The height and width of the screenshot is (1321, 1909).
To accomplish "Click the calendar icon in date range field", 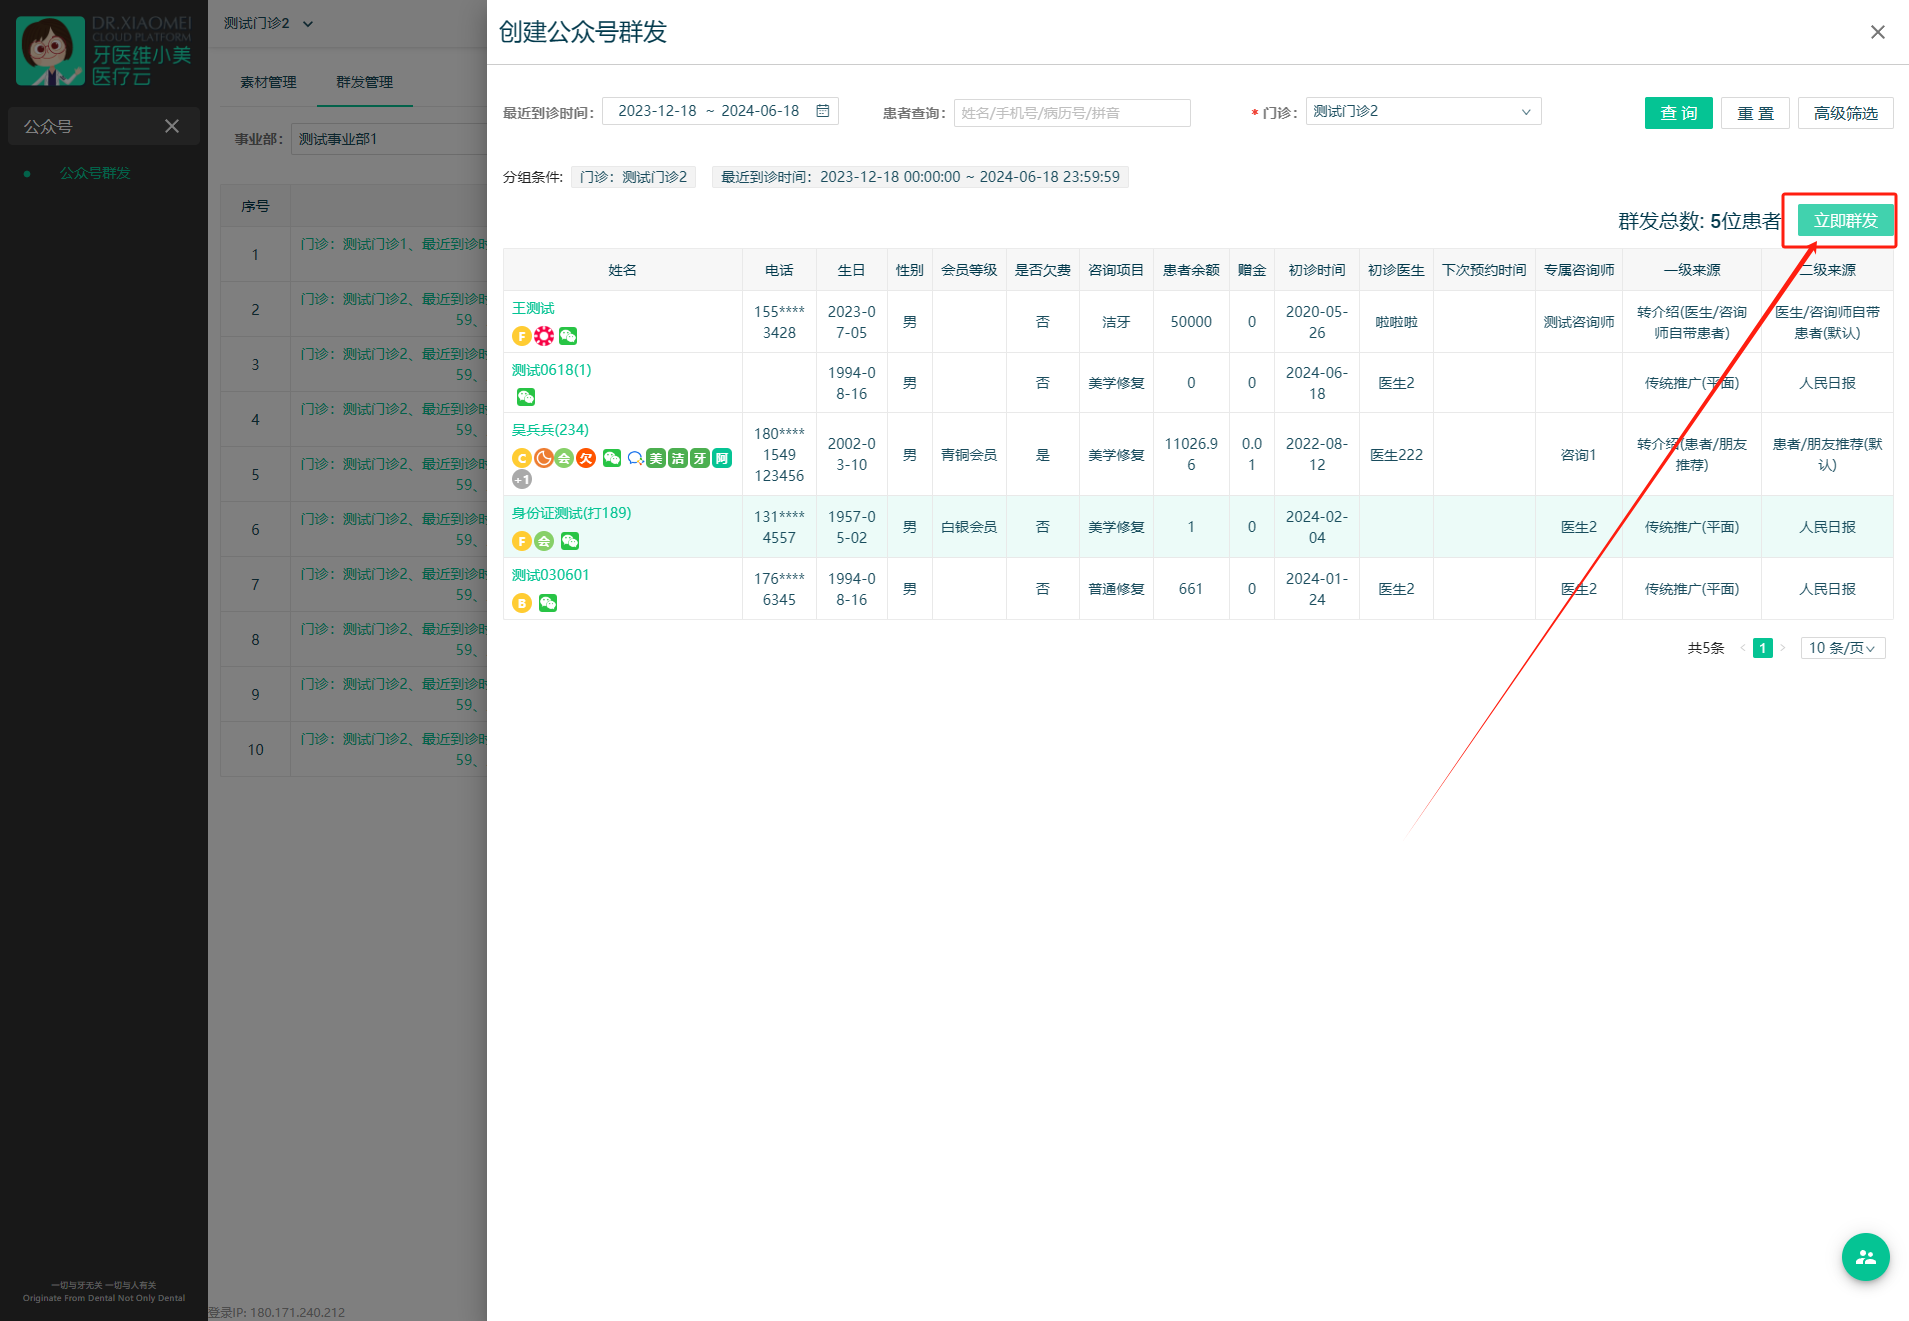I will click(822, 111).
